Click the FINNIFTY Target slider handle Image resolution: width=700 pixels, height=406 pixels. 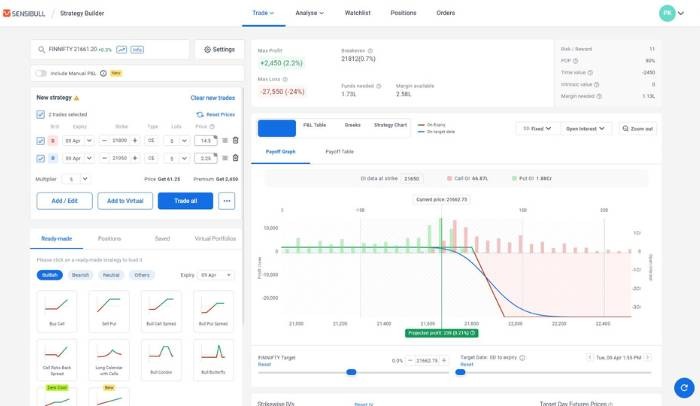(350, 372)
